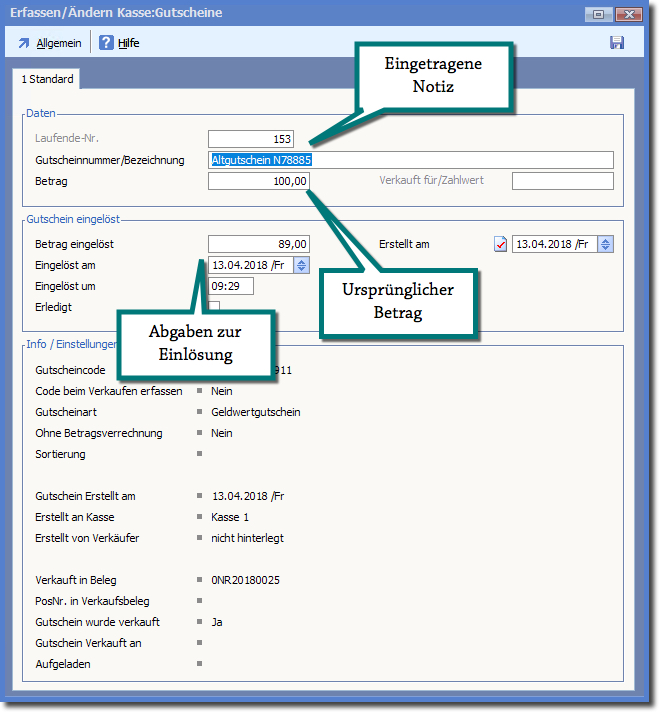
Task: Toggle the Erledigt checkbox
Action: point(214,307)
